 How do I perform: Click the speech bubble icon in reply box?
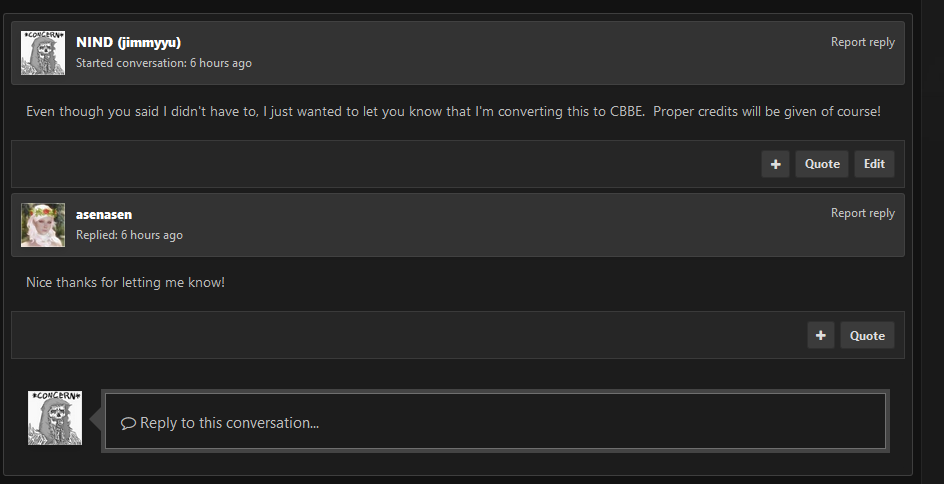point(128,423)
